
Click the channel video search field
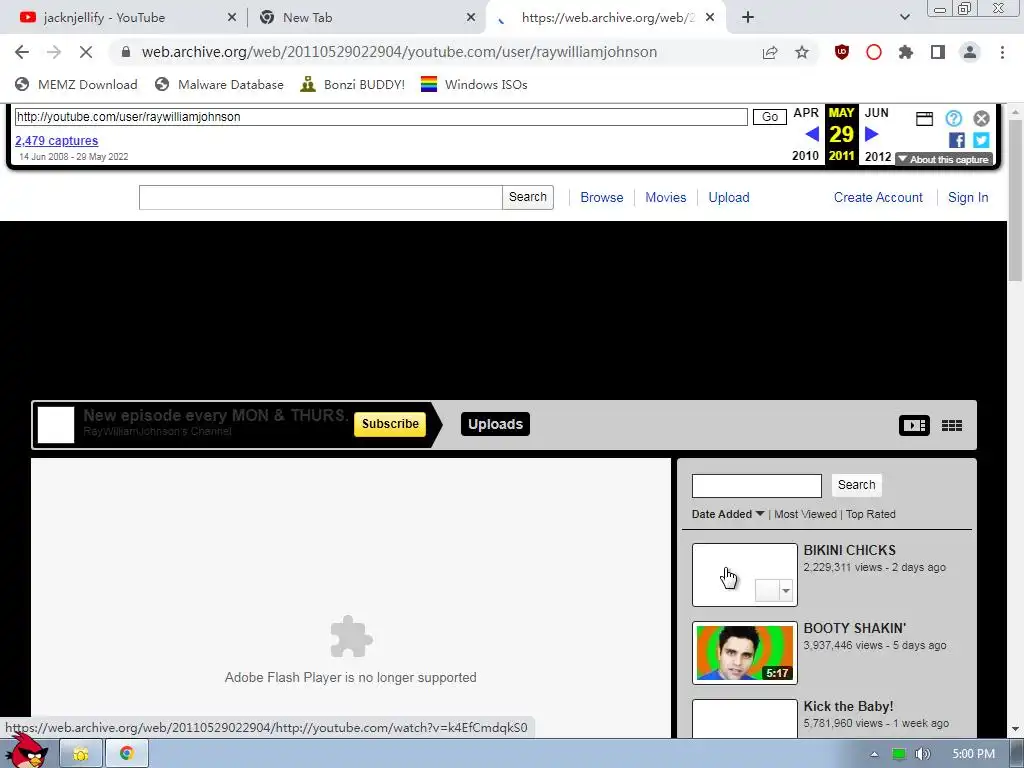(756, 486)
